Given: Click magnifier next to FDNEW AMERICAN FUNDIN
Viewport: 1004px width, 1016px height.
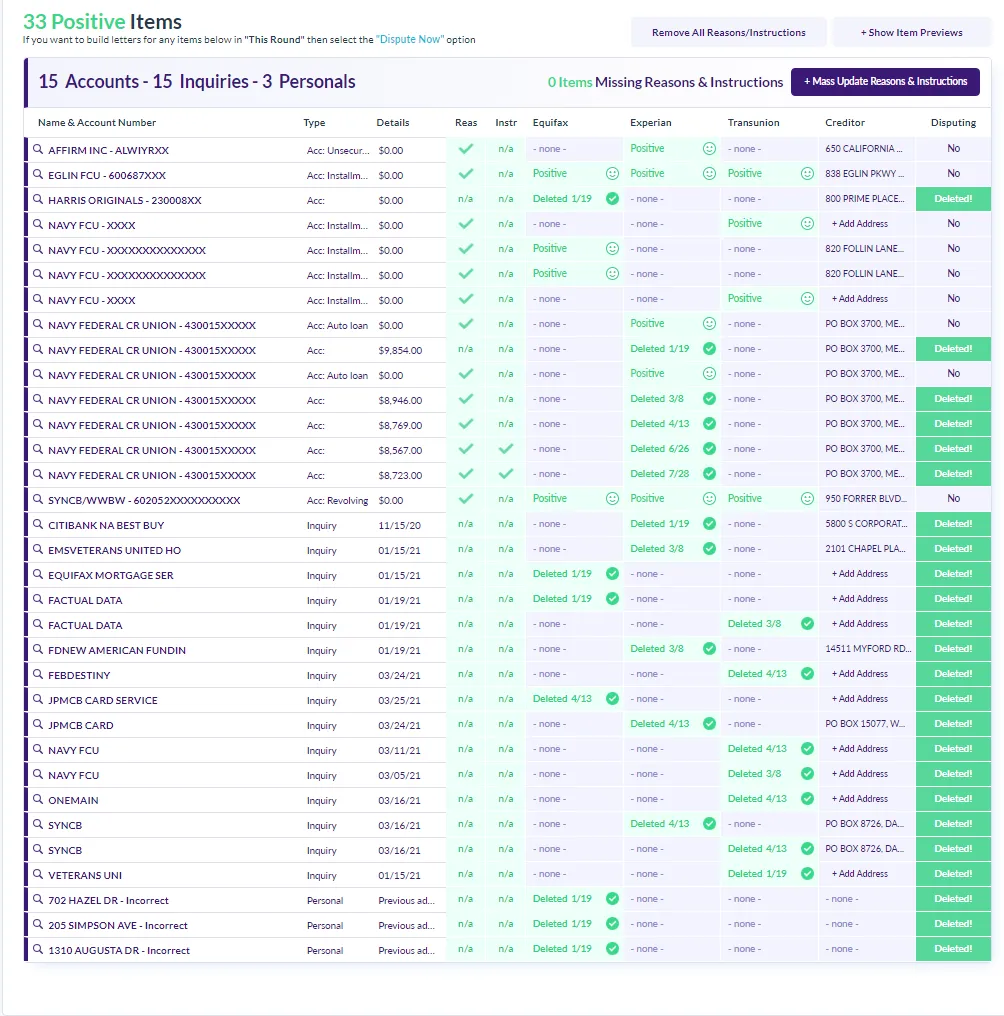Looking at the screenshot, I should 38,649.
